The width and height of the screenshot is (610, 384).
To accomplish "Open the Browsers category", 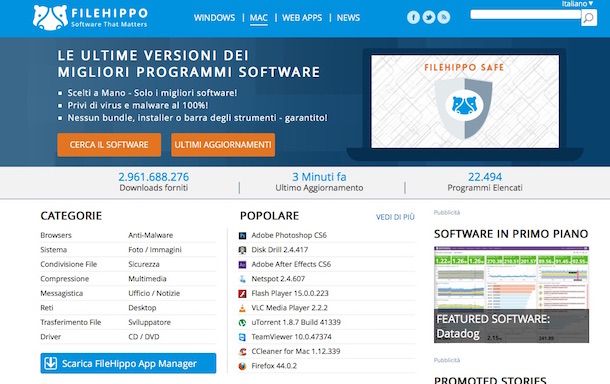I will pyautogui.click(x=56, y=235).
